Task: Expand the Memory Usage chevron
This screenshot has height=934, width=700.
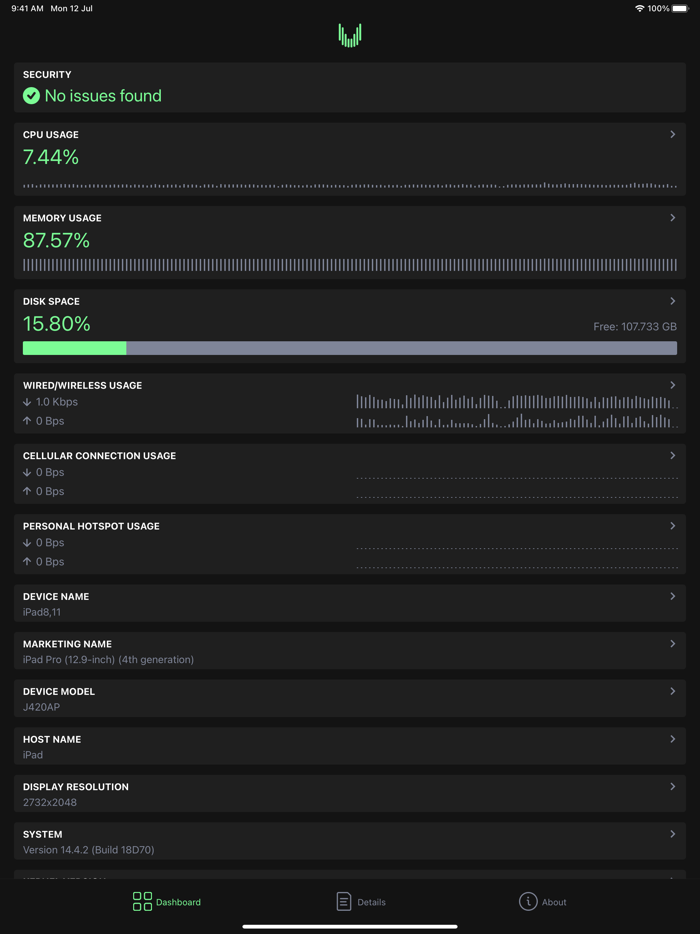Action: coord(673,218)
